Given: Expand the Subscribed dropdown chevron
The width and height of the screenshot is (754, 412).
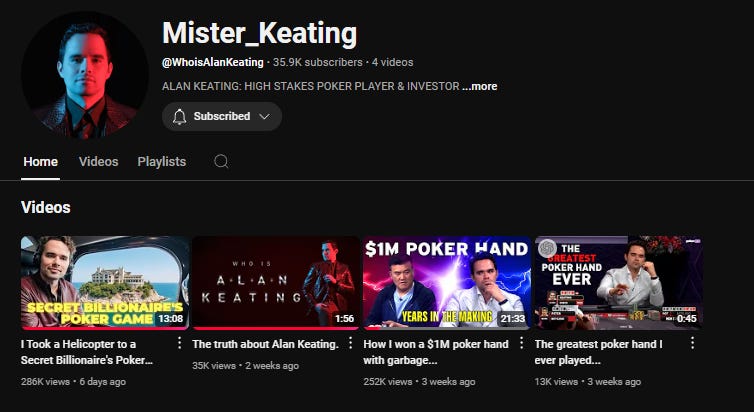Looking at the screenshot, I should tap(264, 116).
